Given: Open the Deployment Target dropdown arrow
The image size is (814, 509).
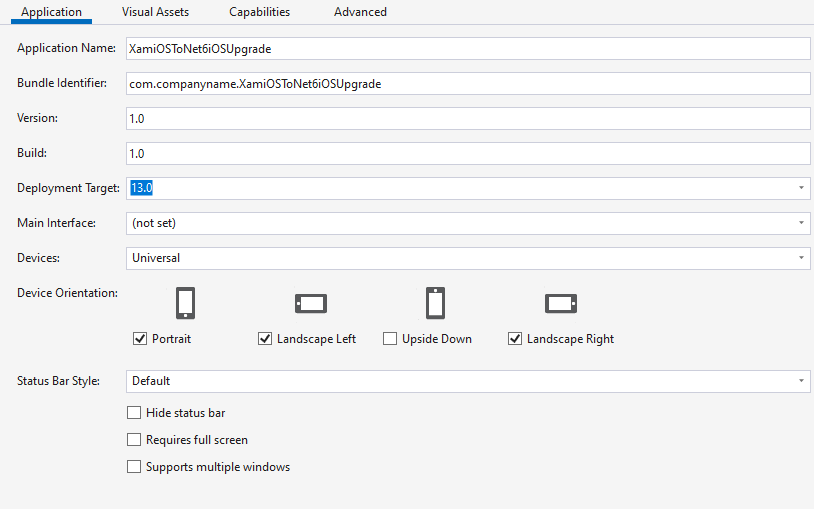Looking at the screenshot, I should click(801, 188).
